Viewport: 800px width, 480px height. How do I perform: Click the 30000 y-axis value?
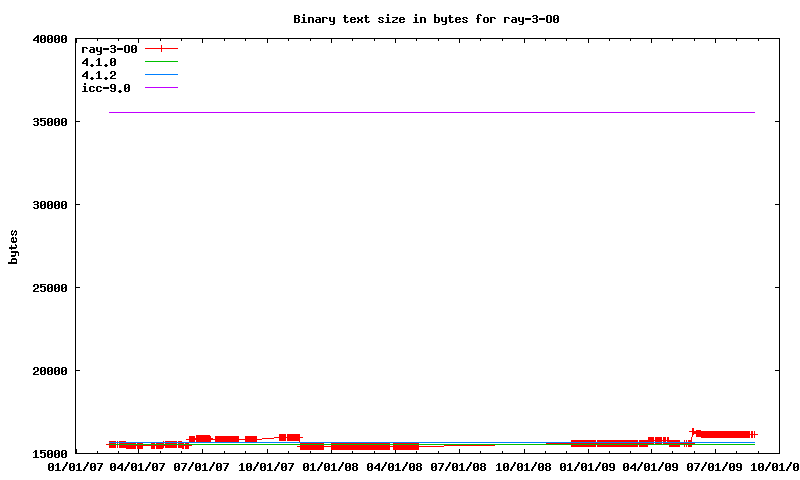point(50,205)
